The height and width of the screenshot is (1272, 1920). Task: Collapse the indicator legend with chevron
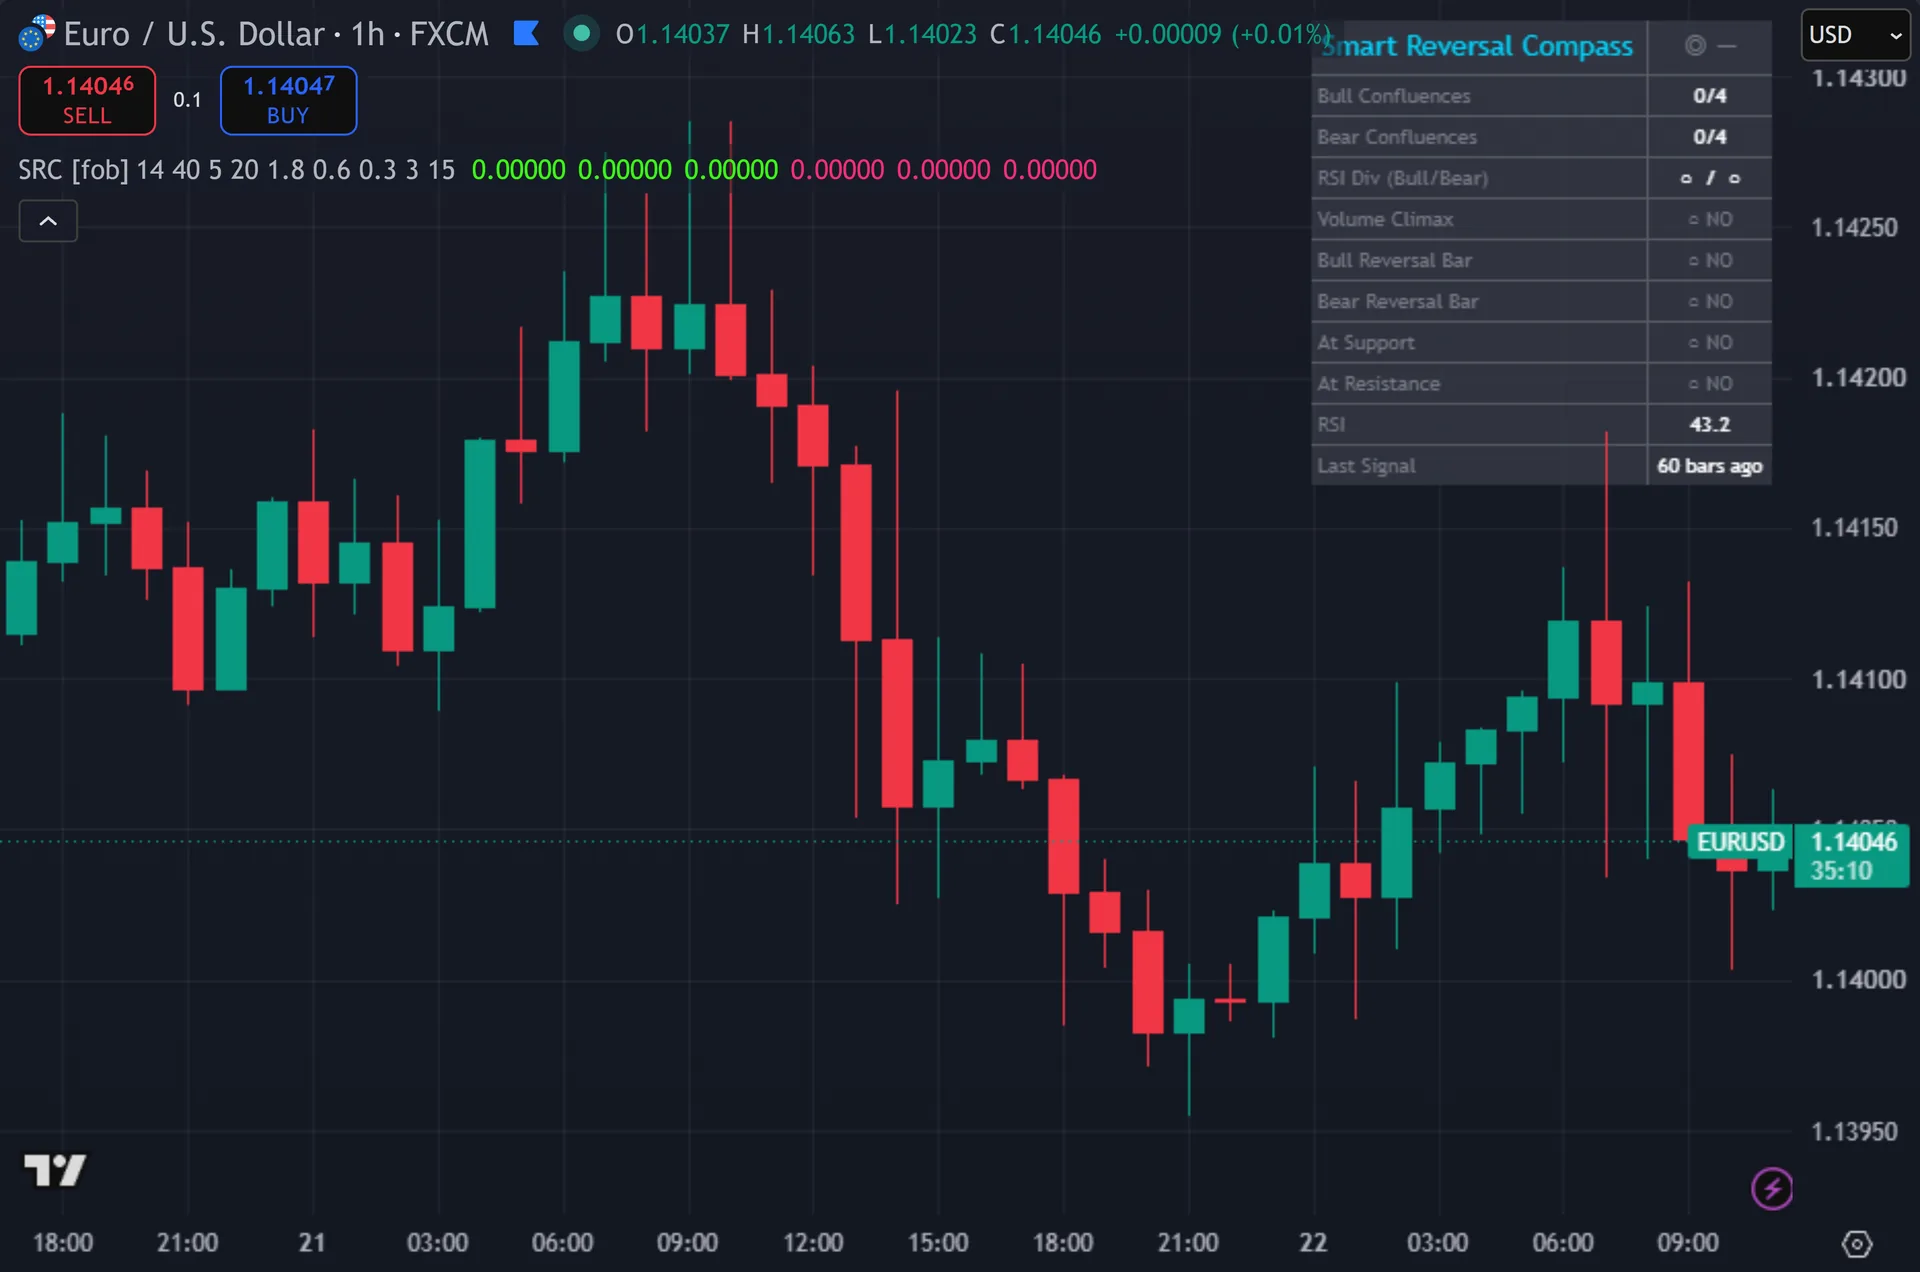click(48, 221)
